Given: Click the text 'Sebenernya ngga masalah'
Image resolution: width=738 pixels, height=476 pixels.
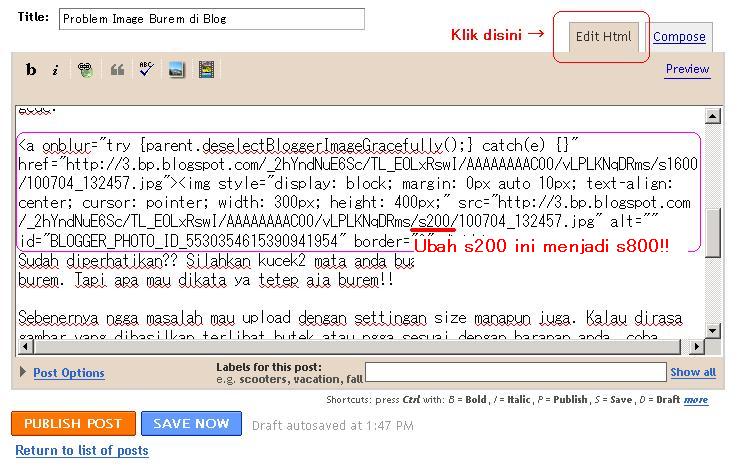Looking at the screenshot, I should point(111,318).
